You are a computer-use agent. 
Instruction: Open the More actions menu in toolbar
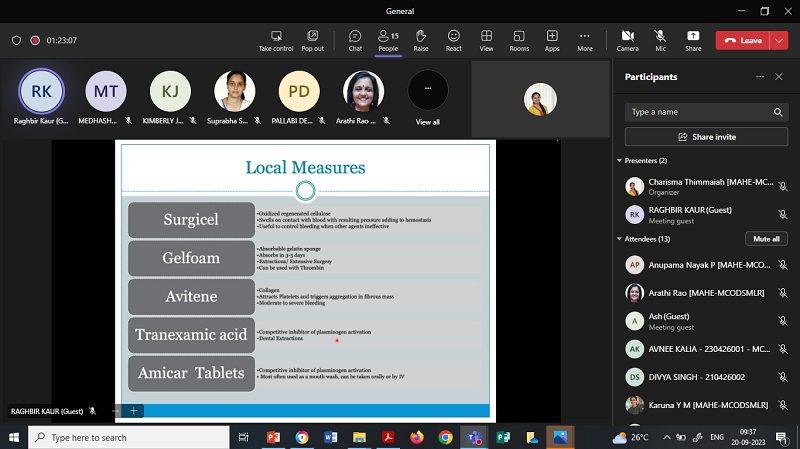[x=585, y=40]
